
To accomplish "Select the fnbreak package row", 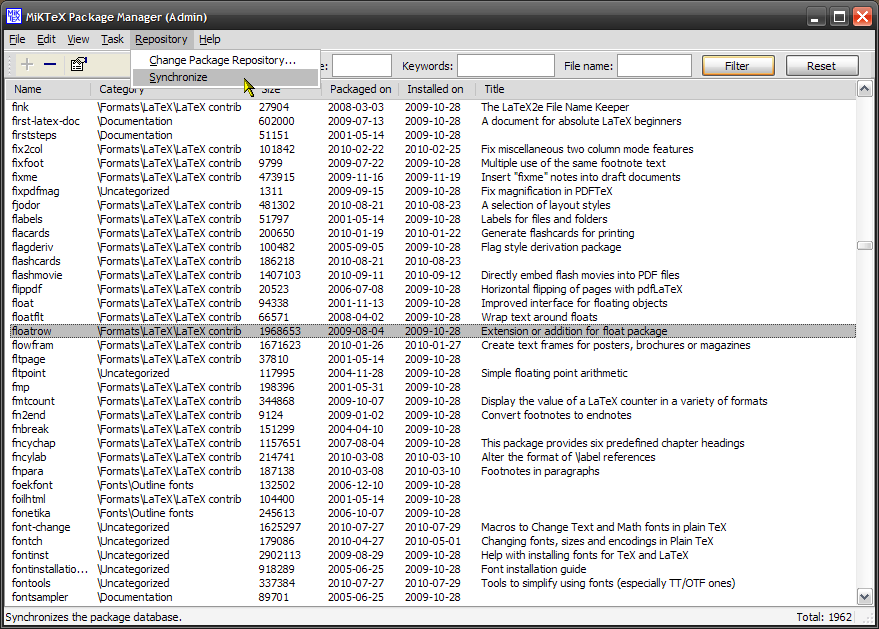I will point(433,429).
